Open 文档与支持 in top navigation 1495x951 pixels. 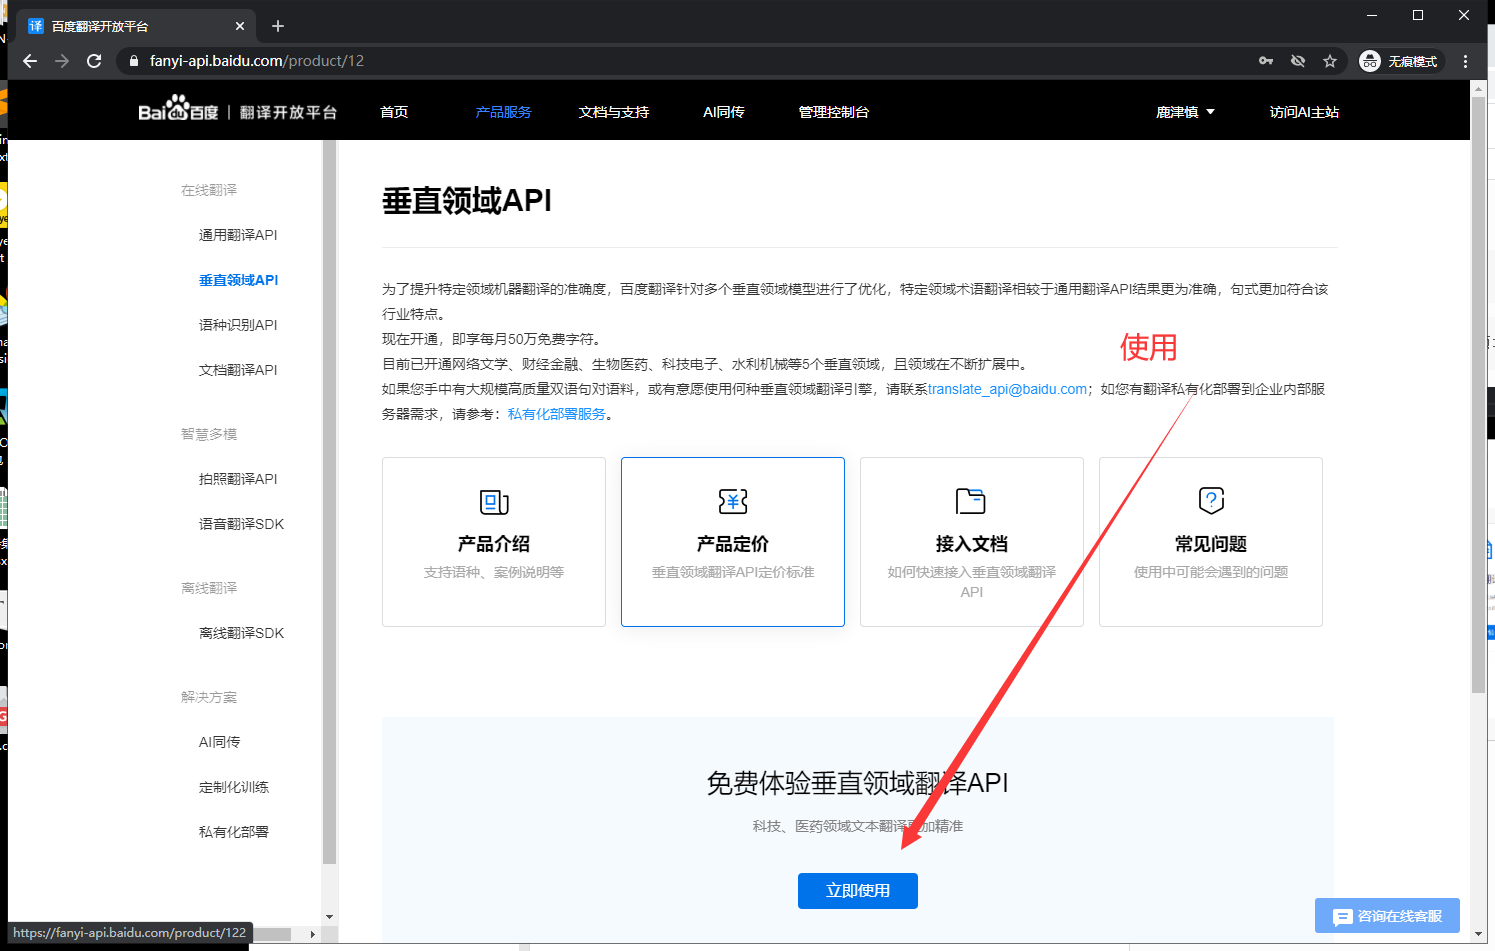click(614, 112)
